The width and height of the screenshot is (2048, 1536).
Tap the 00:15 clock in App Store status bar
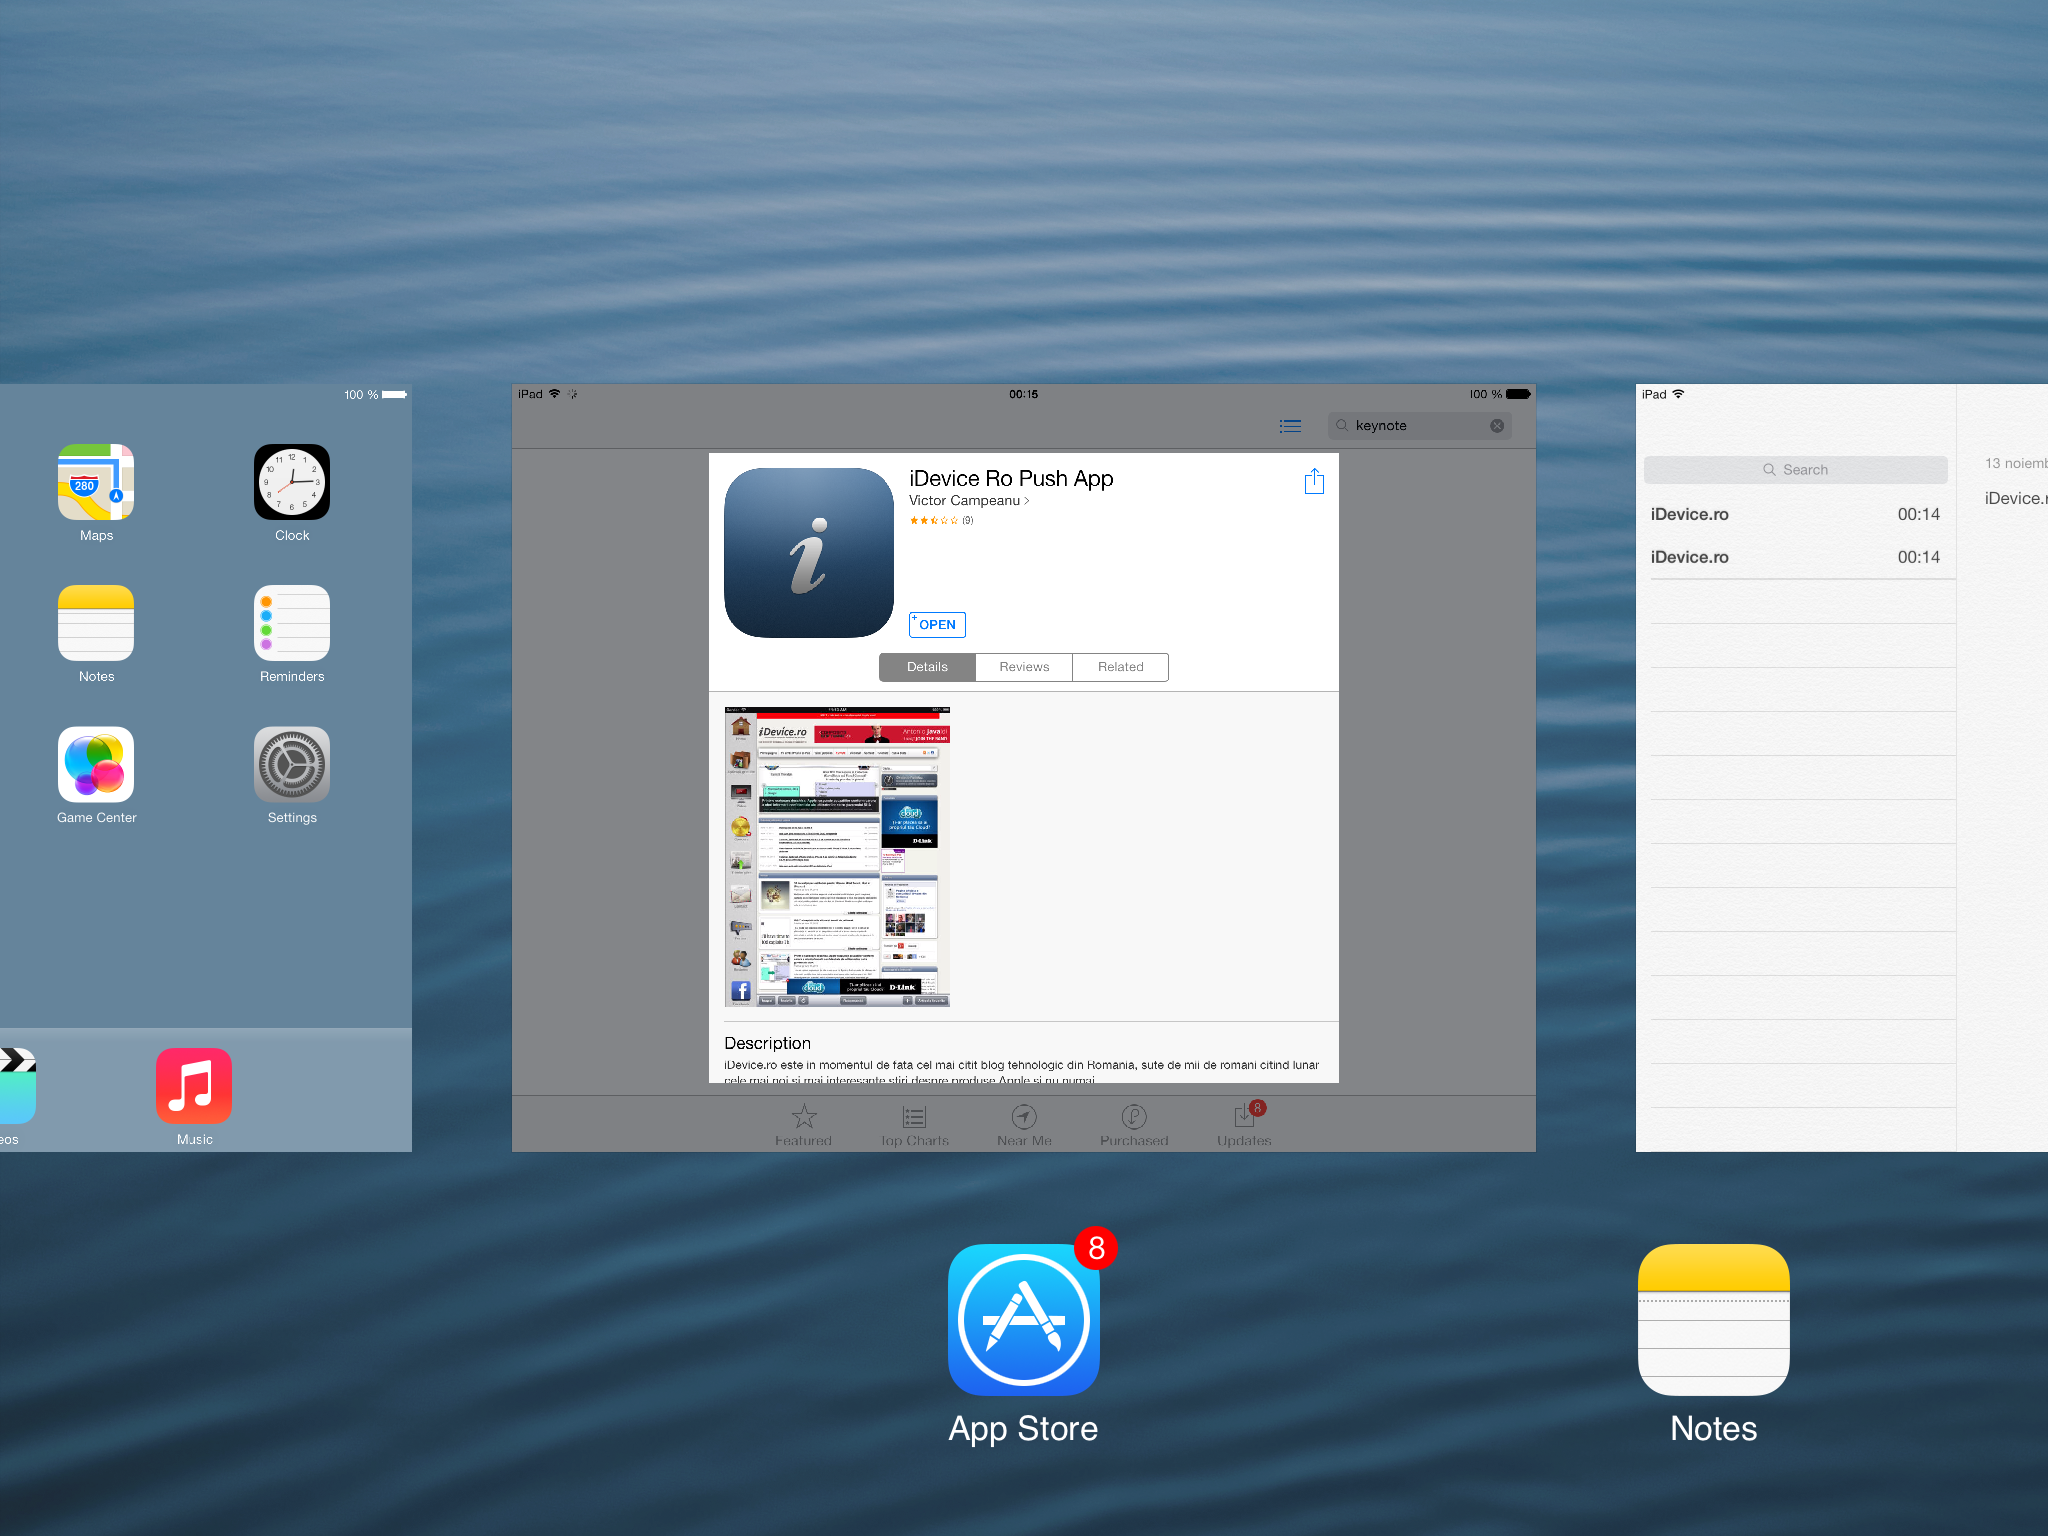point(1023,394)
